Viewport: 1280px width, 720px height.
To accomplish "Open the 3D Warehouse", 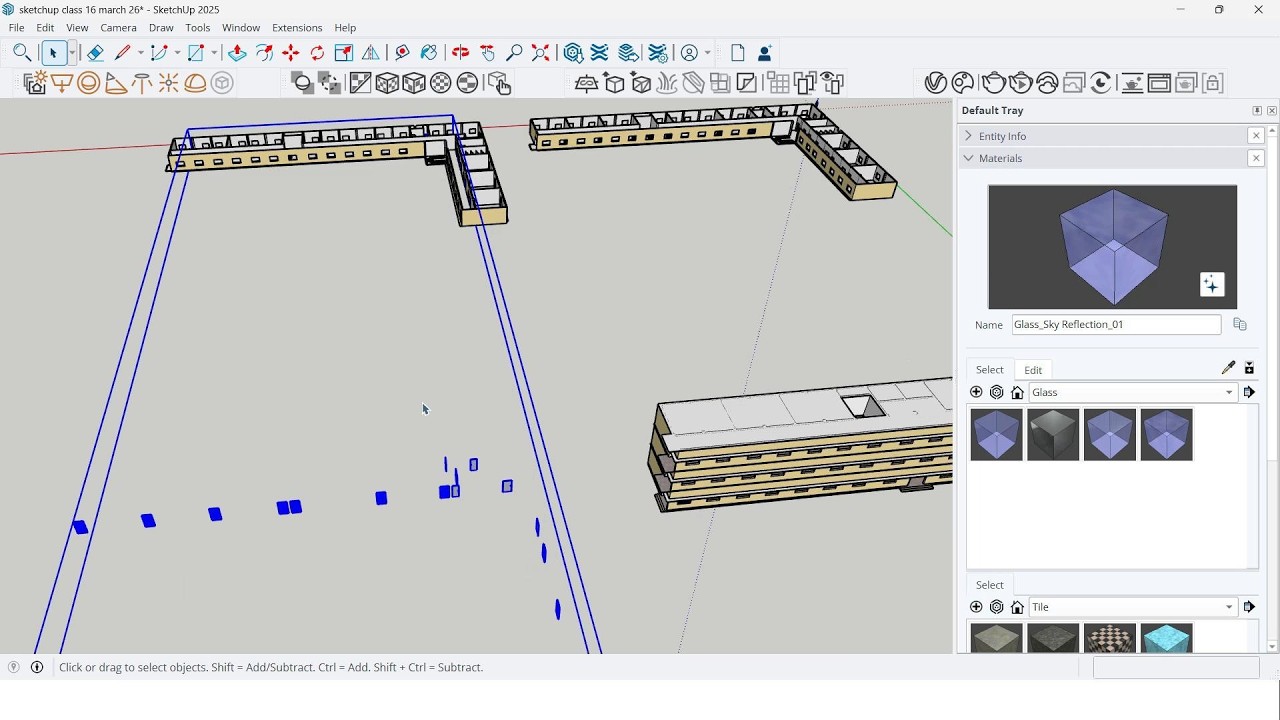I will tap(573, 53).
